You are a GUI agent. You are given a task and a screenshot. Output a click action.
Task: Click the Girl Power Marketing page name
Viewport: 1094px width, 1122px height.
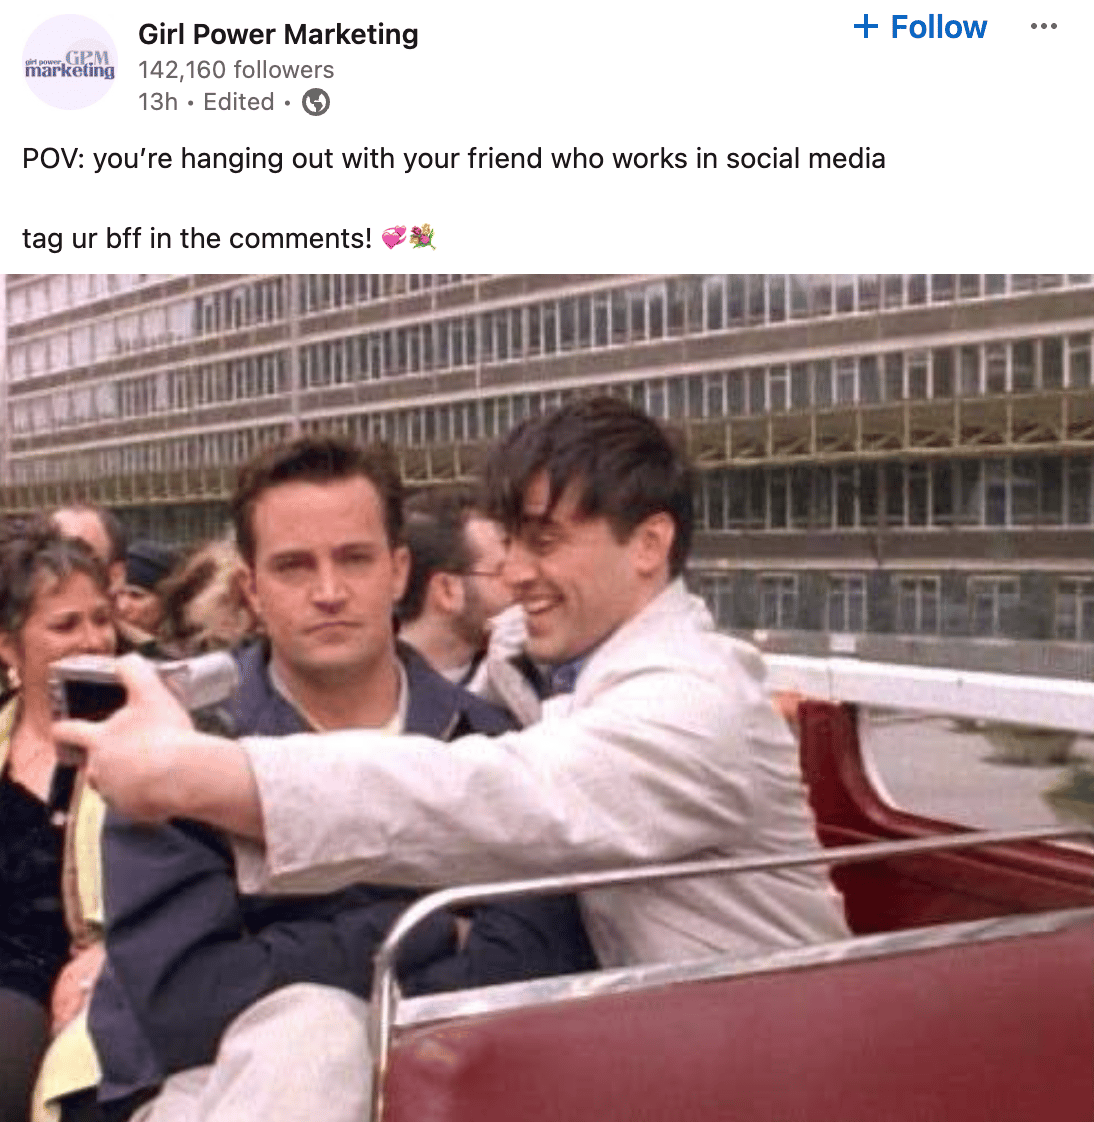(278, 34)
